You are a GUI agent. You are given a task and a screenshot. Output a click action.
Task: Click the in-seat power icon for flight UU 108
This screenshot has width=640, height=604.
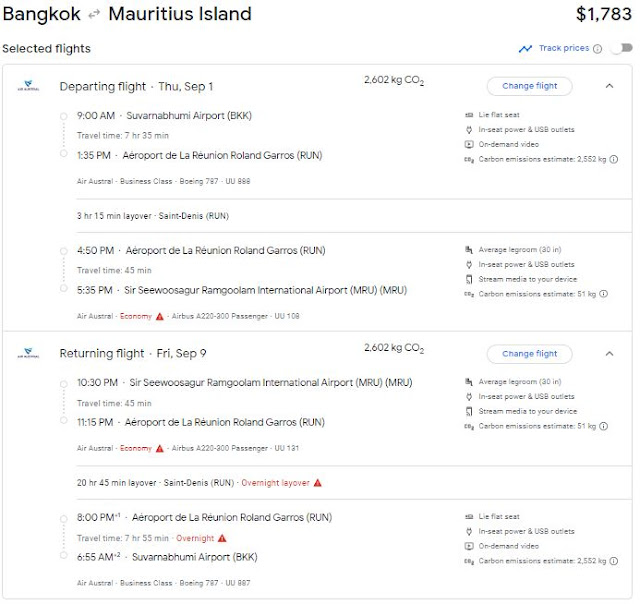(x=469, y=264)
